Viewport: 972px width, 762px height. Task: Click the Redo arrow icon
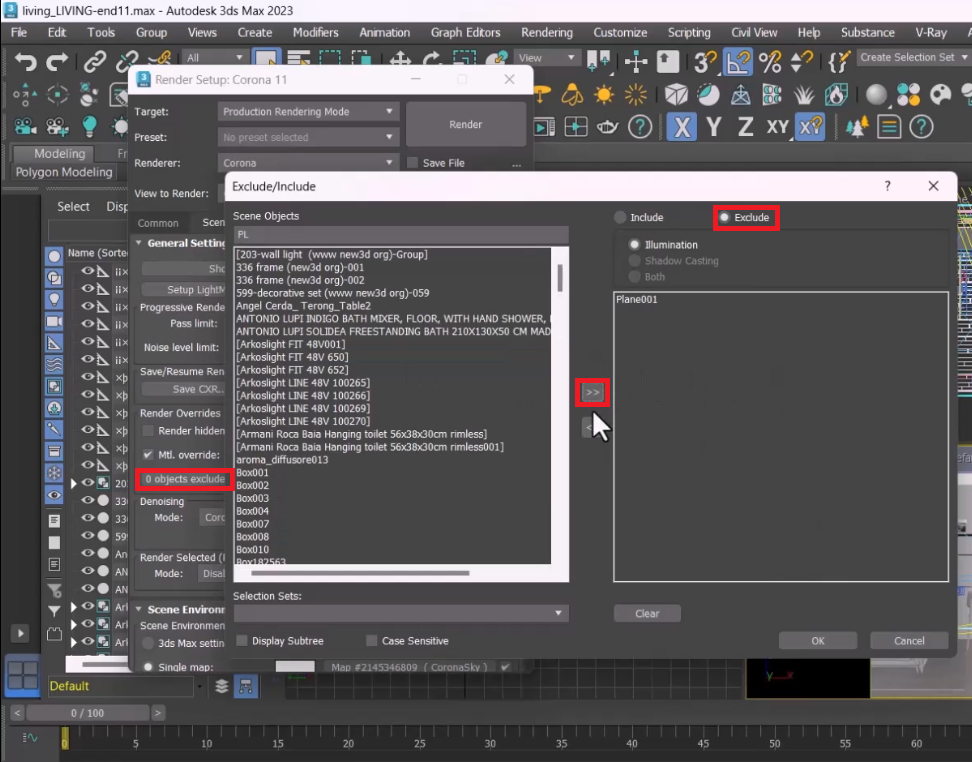56,61
